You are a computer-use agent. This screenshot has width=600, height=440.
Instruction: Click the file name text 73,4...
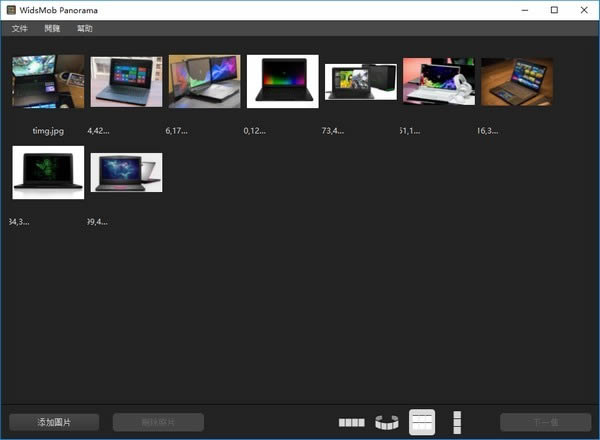(333, 131)
